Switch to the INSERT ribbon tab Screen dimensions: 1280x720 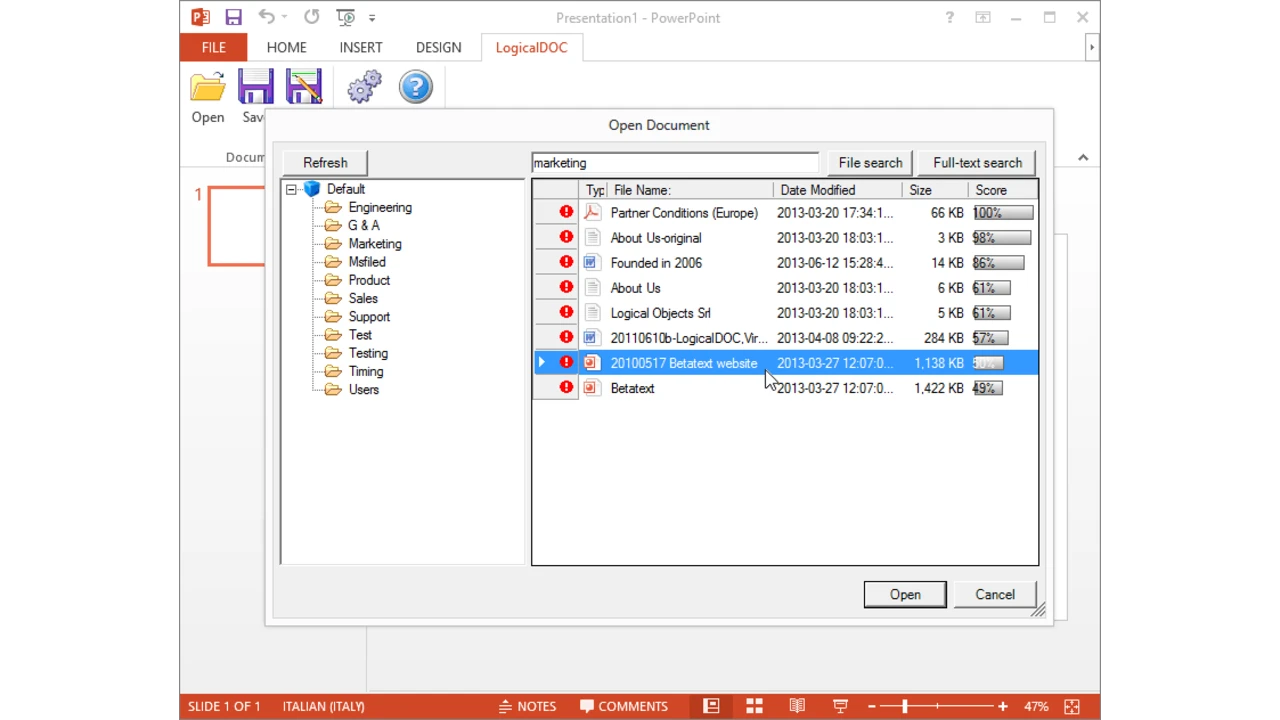pos(360,47)
